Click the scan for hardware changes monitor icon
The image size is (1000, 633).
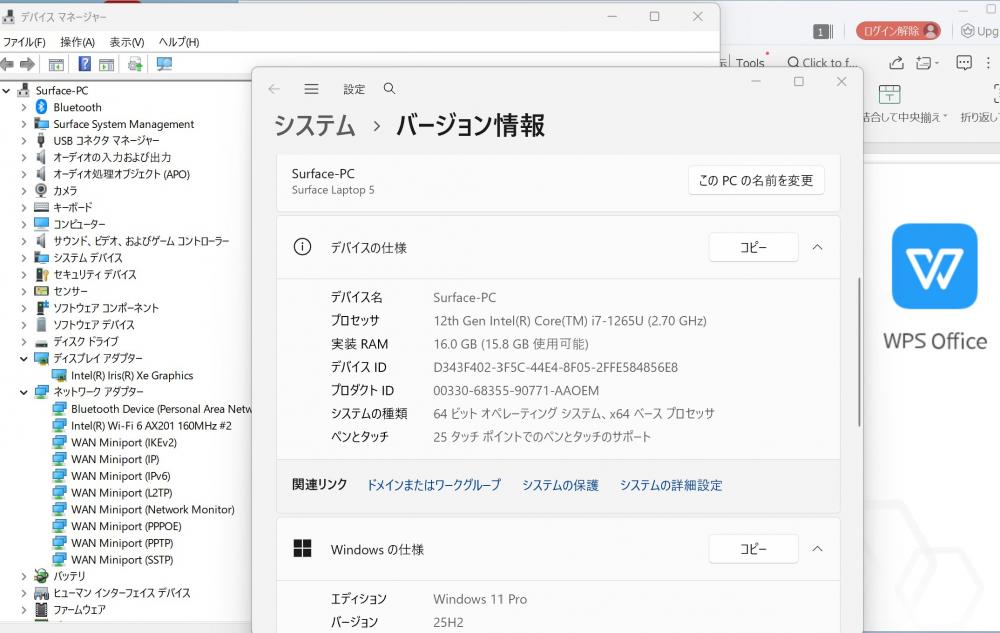click(x=164, y=64)
